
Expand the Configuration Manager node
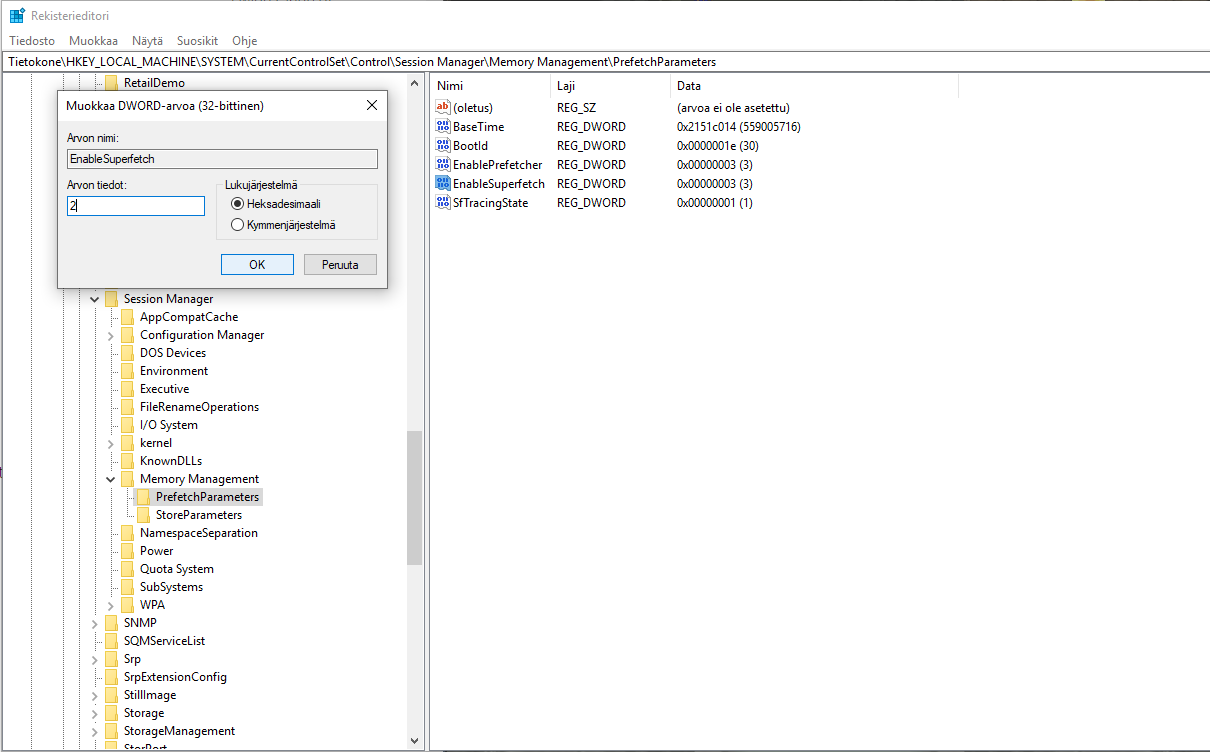(x=111, y=335)
